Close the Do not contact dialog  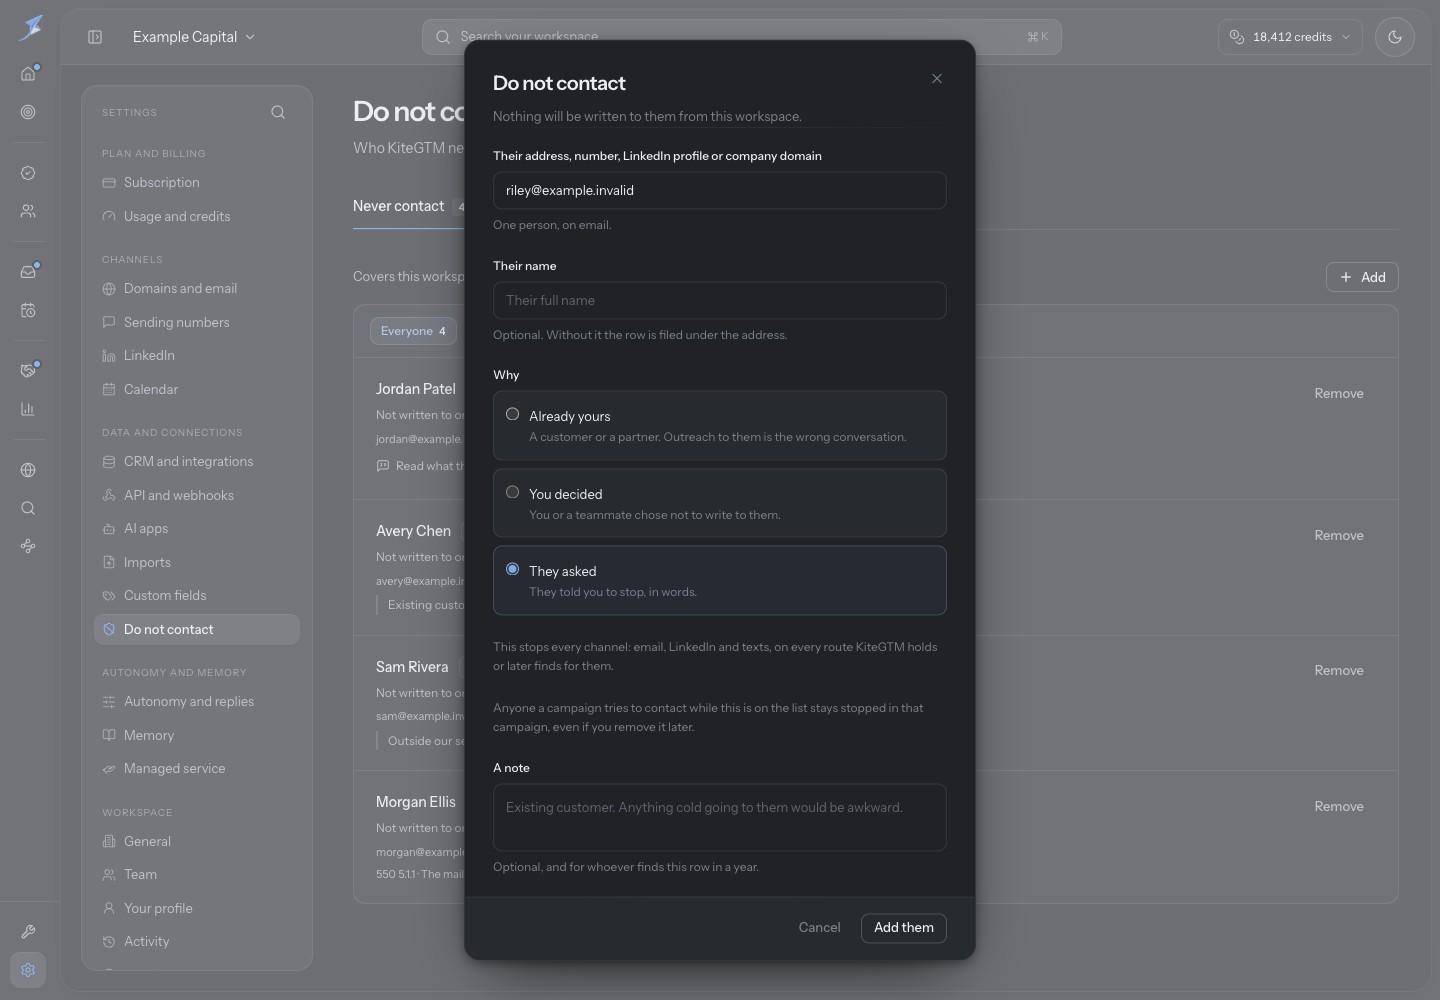937,79
